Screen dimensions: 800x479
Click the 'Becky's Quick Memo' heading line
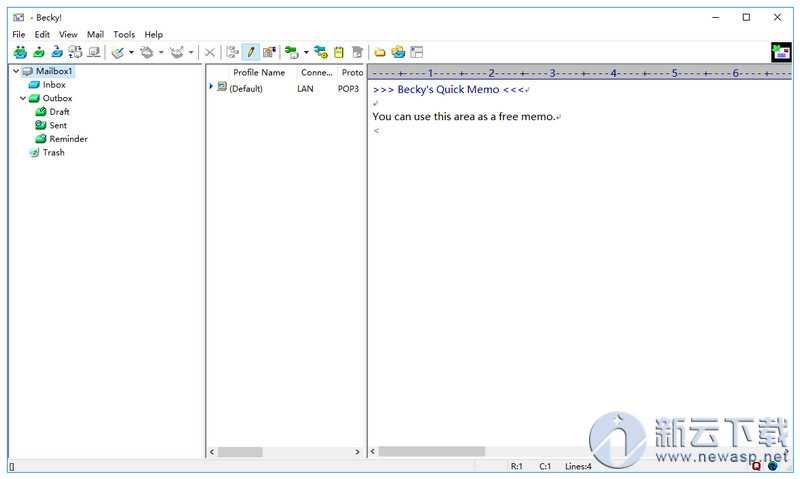[449, 89]
